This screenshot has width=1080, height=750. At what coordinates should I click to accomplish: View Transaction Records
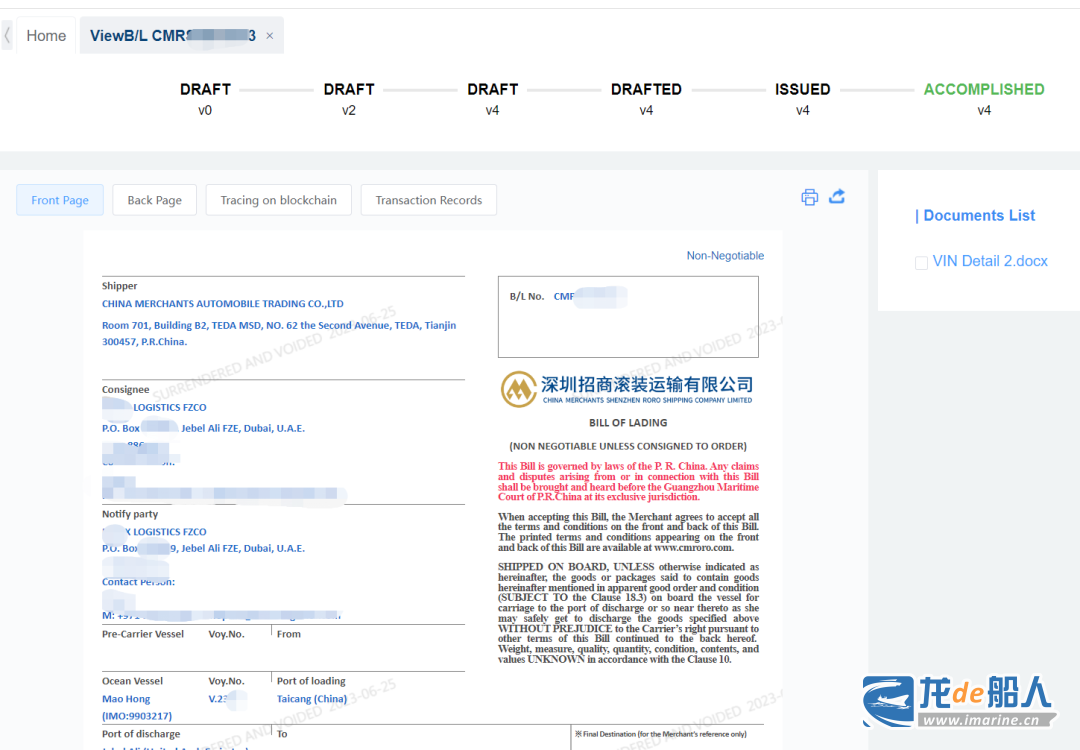point(429,200)
